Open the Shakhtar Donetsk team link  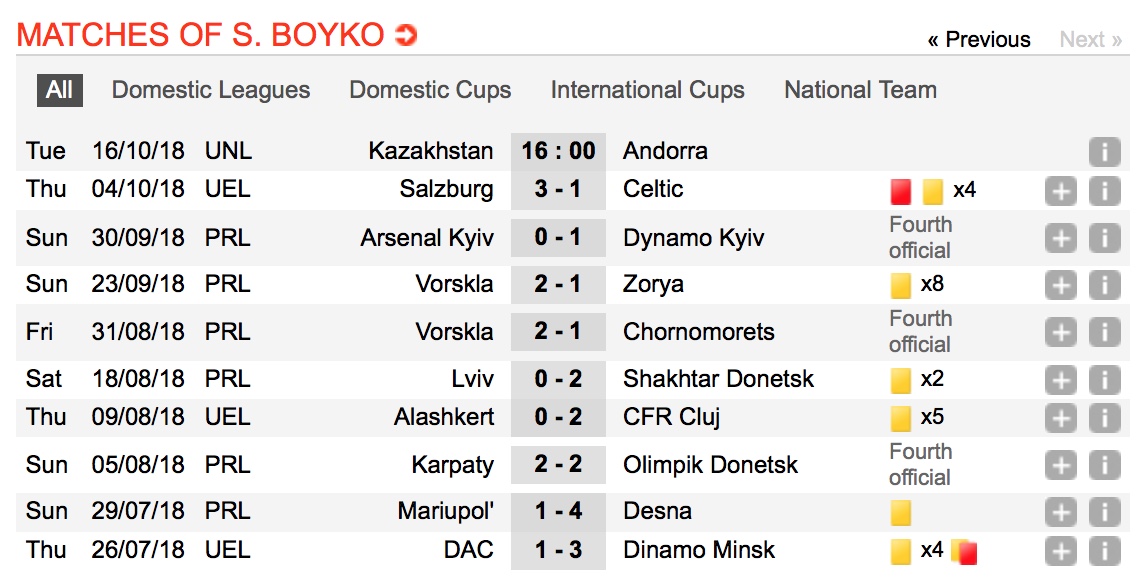[x=718, y=379]
